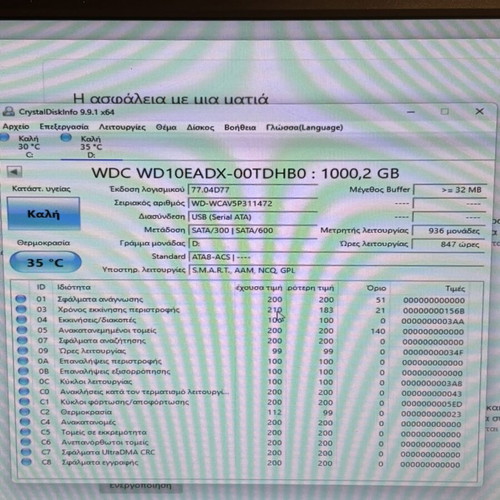The image size is (500, 500).
Task: Click the Ιδιότητα column header
Action: 74,287
